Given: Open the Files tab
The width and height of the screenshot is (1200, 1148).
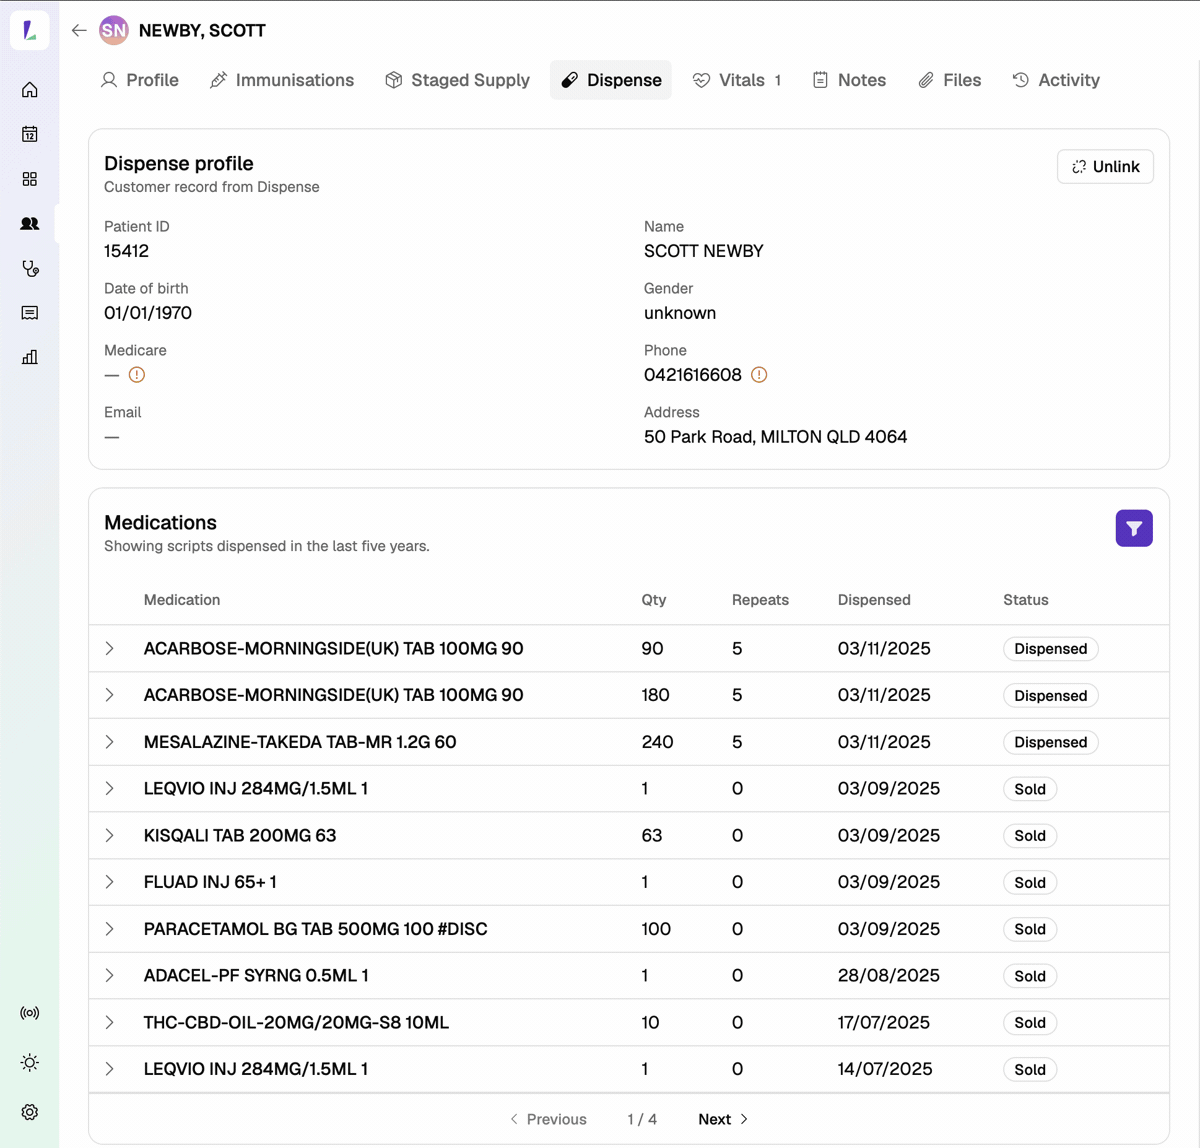Looking at the screenshot, I should tap(950, 80).
